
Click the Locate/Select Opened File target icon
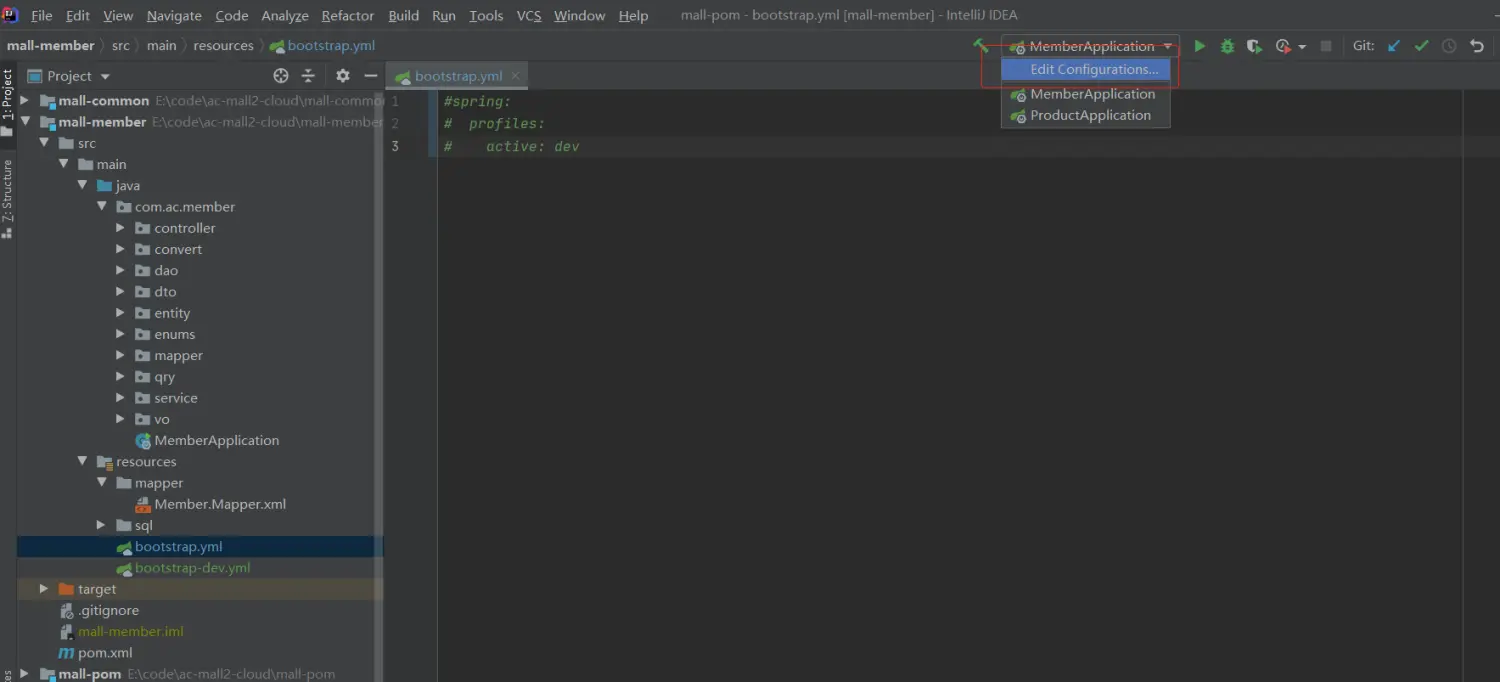pos(281,76)
